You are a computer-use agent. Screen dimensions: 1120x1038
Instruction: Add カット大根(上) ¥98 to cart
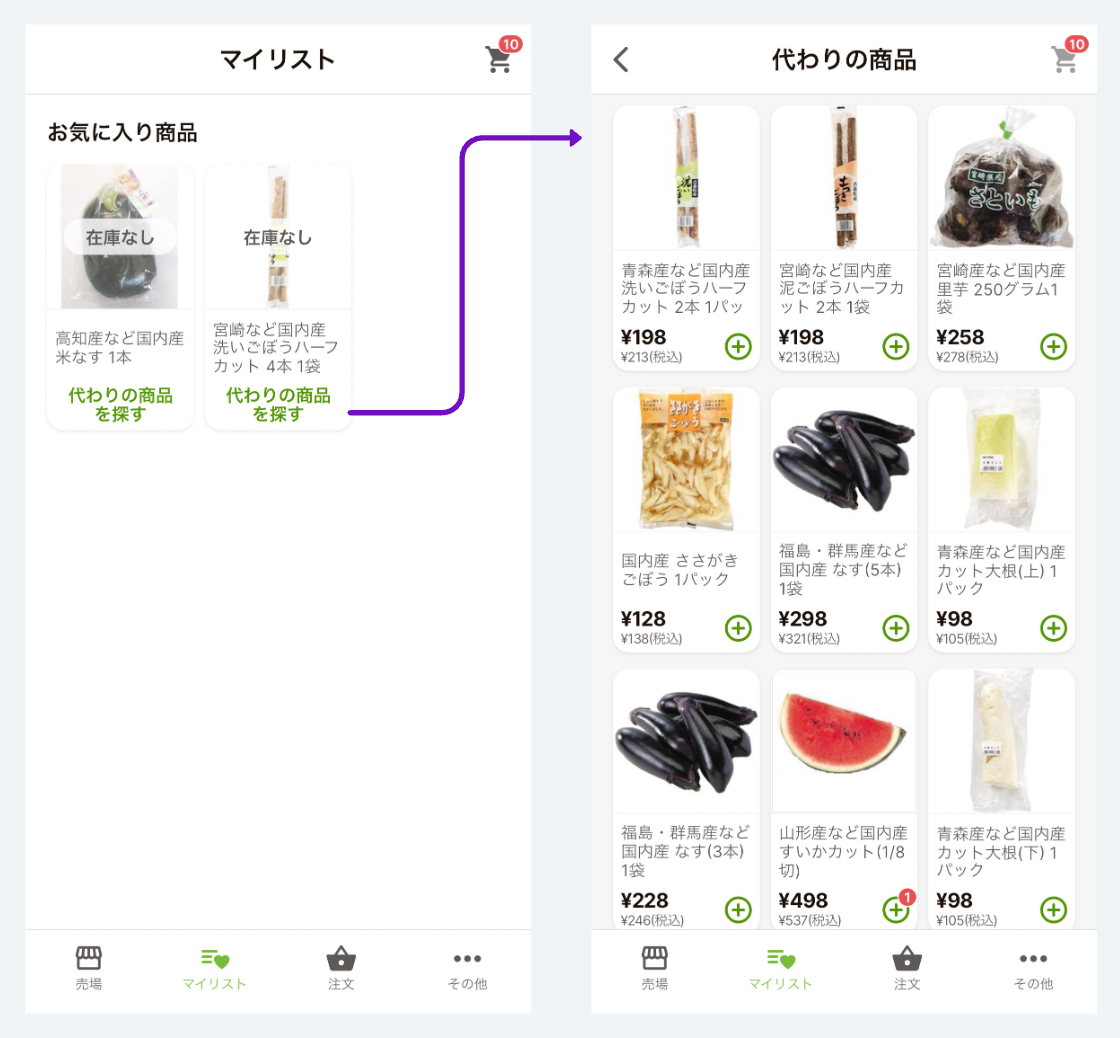point(1054,628)
